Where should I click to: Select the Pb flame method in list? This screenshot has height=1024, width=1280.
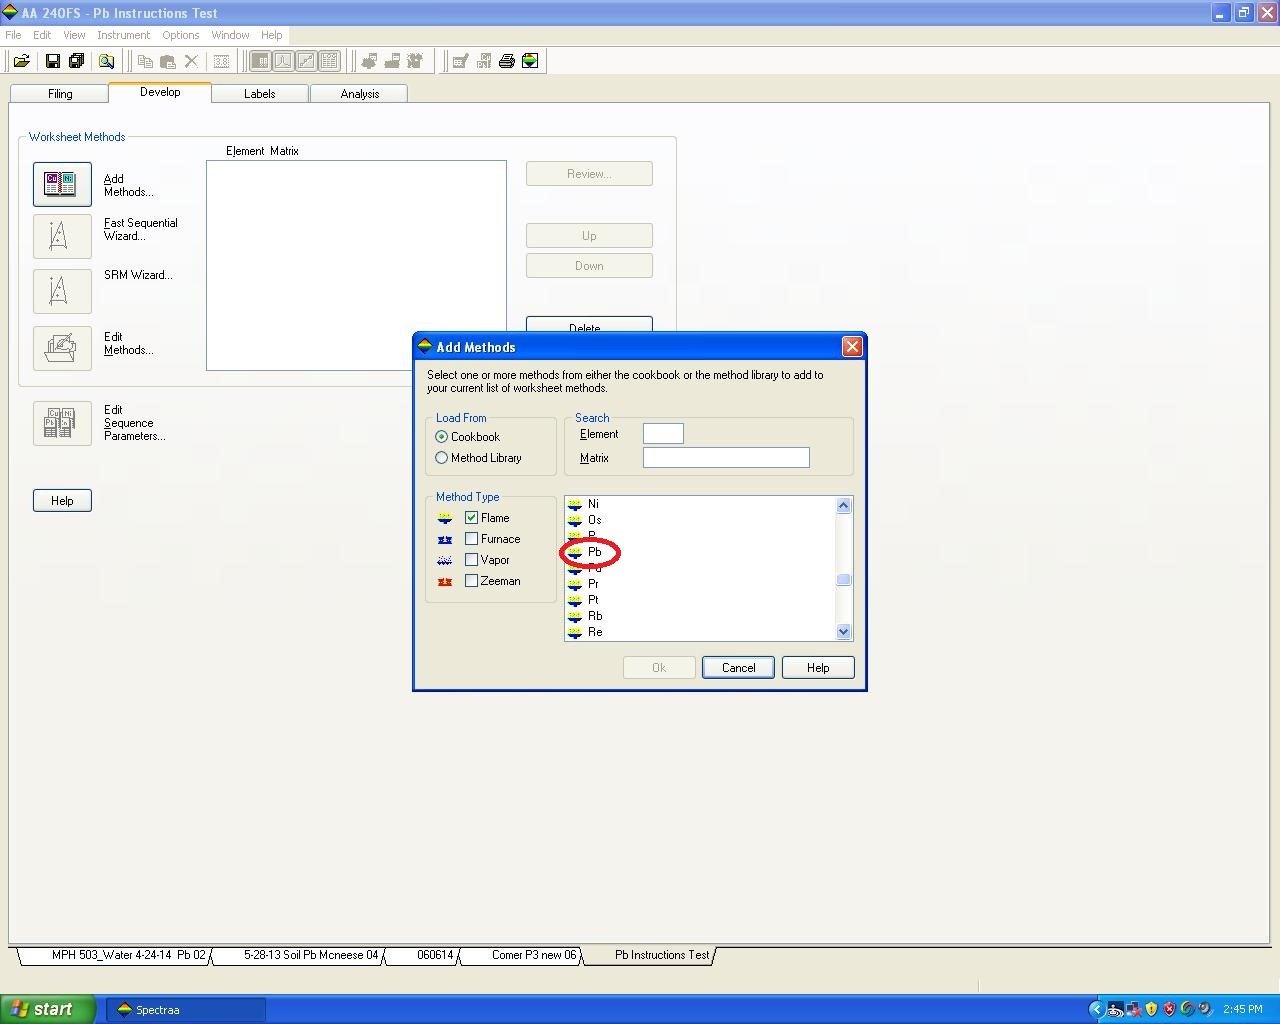pyautogui.click(x=594, y=552)
